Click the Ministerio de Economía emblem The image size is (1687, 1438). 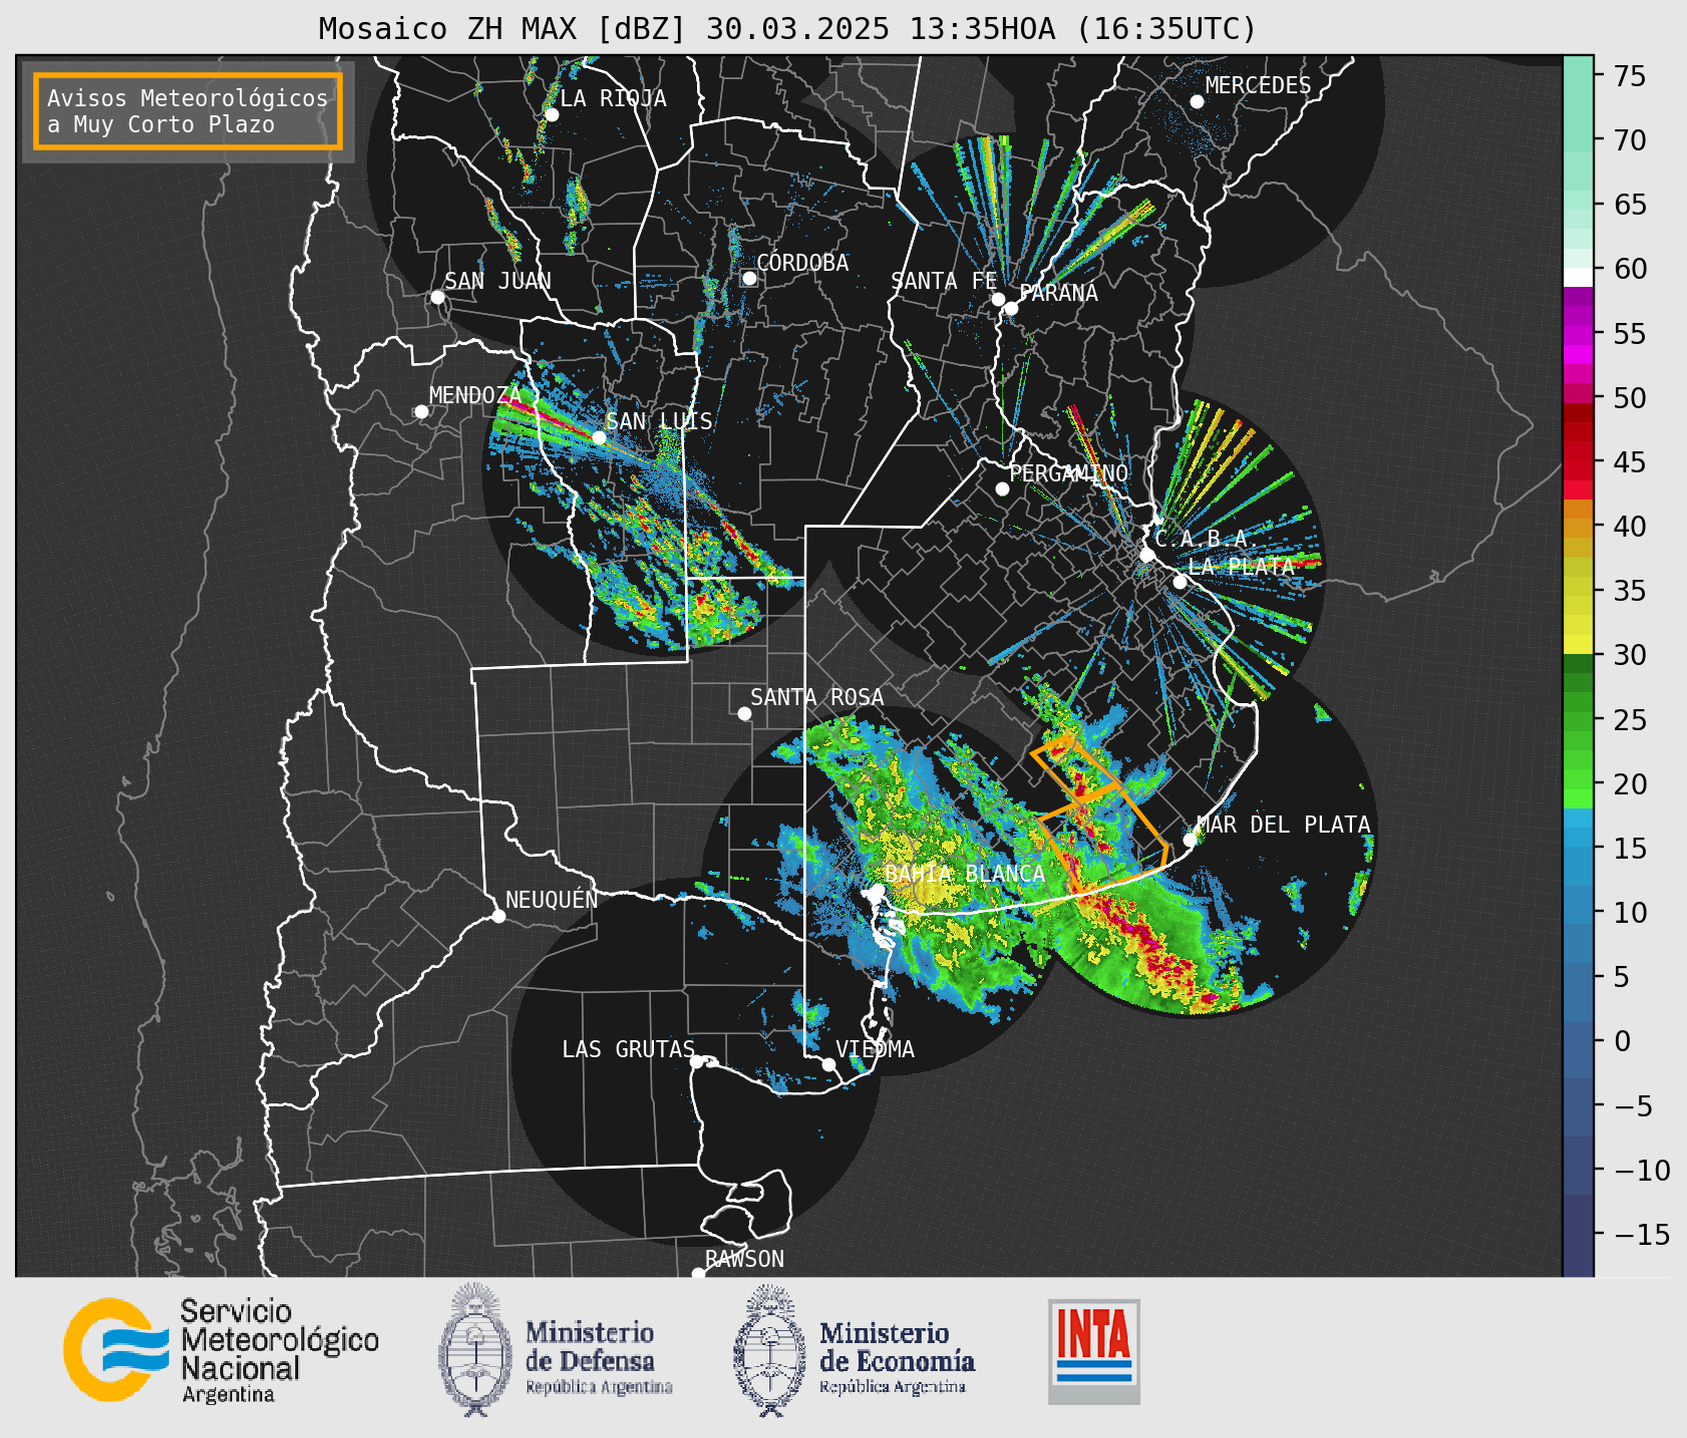[770, 1350]
